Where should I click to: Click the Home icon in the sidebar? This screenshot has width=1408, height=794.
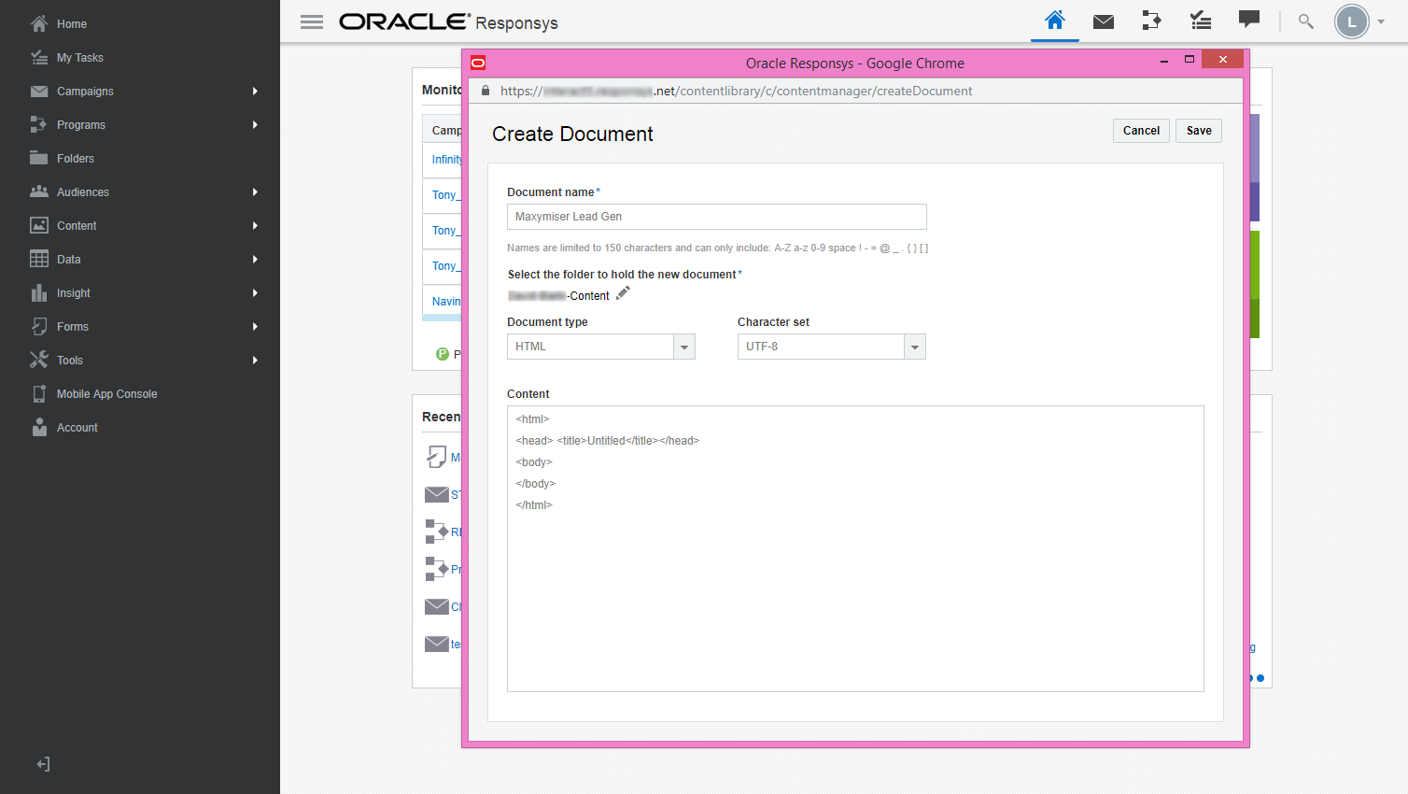(39, 24)
